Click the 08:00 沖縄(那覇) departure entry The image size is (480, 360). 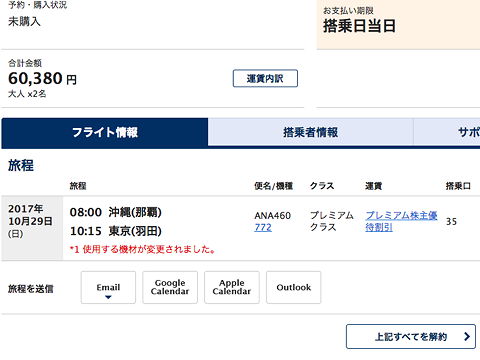(115, 212)
